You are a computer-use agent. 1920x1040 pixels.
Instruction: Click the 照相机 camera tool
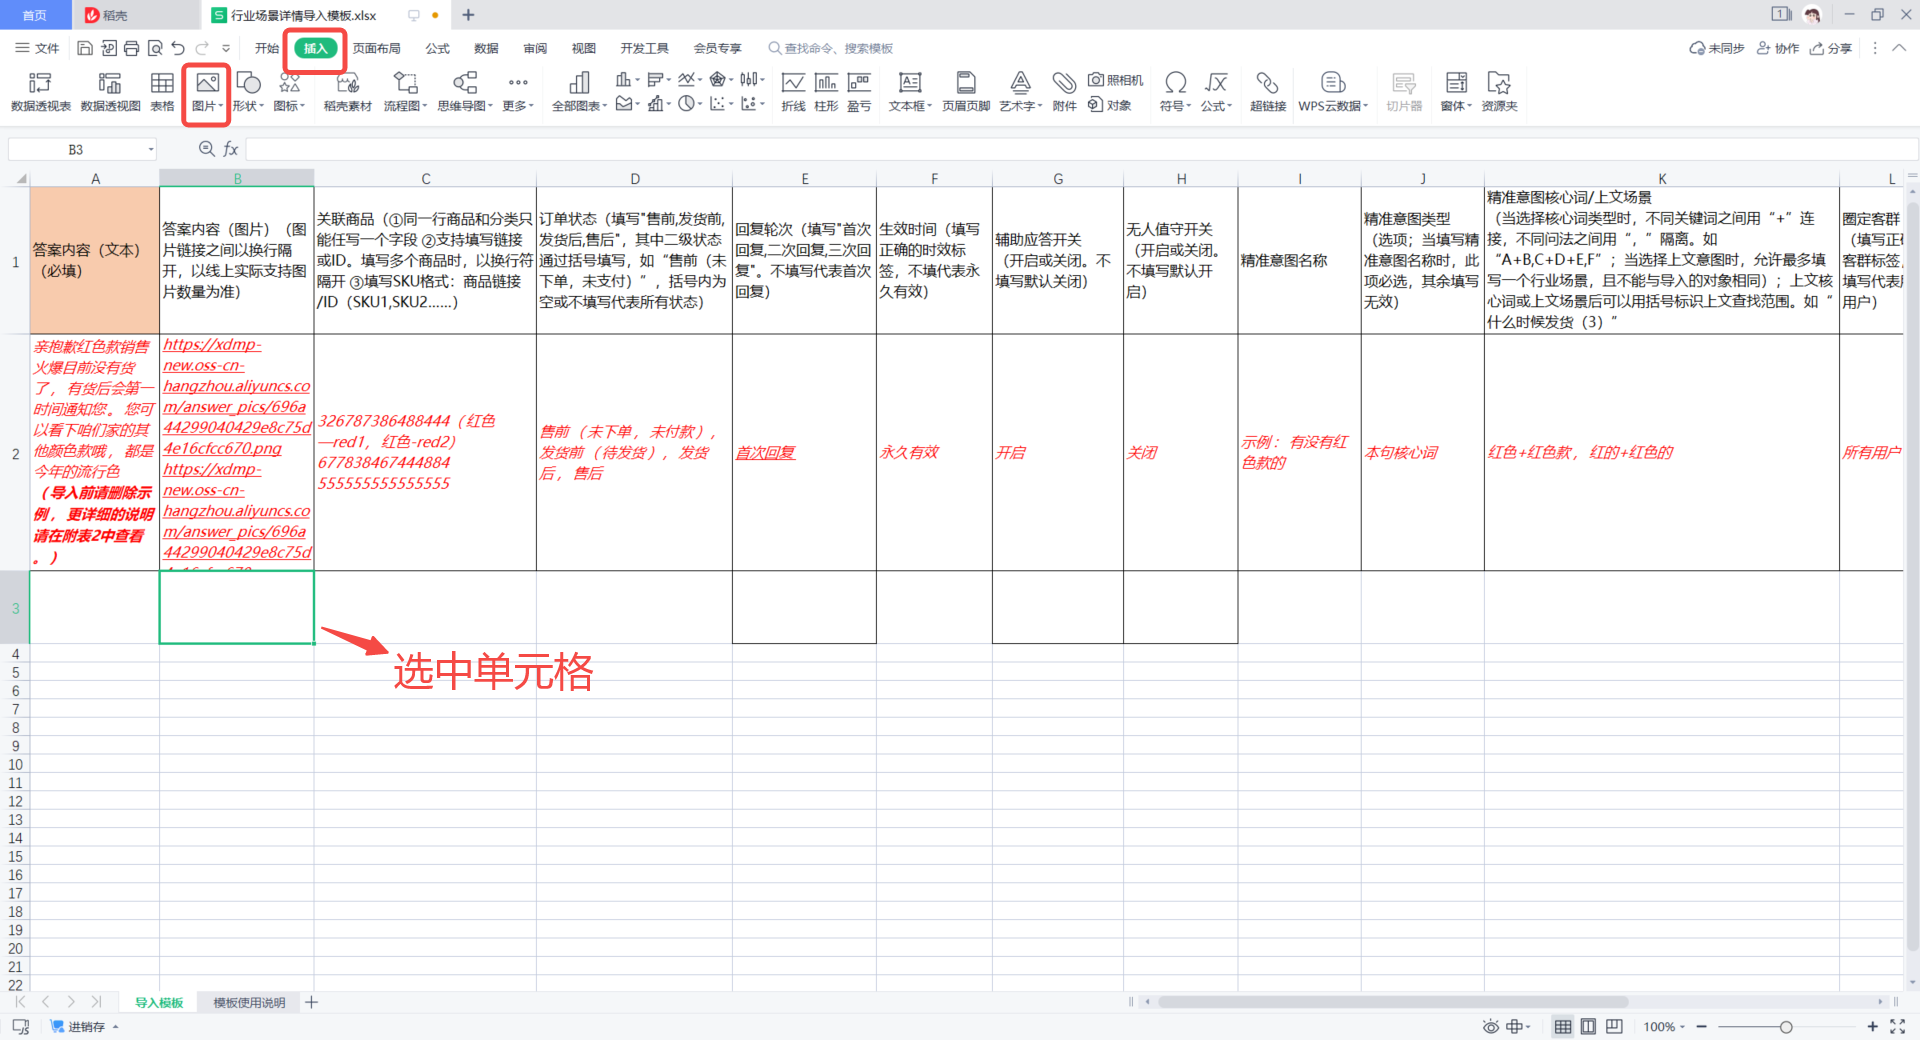coord(1116,80)
